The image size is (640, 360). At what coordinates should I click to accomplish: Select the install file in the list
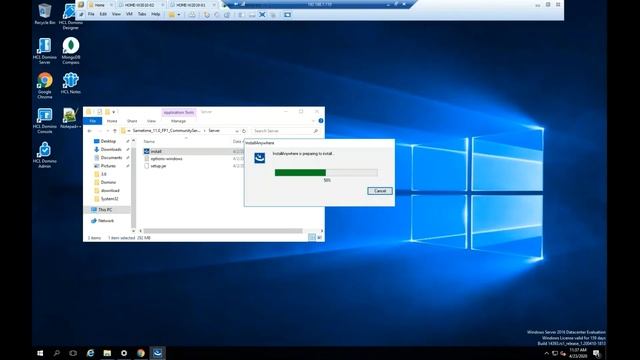(x=156, y=151)
